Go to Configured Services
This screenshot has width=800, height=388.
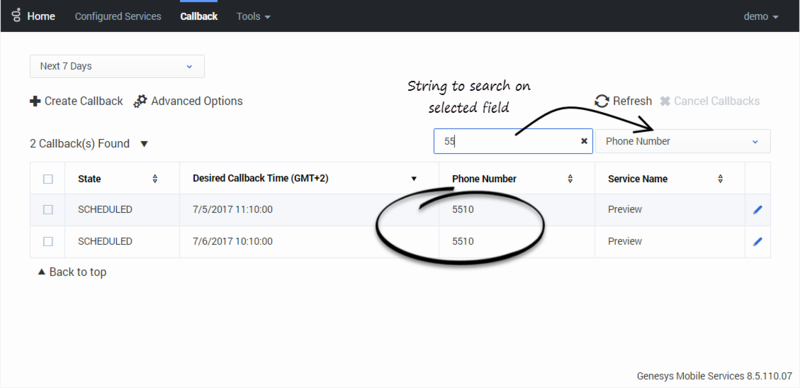coord(118,16)
